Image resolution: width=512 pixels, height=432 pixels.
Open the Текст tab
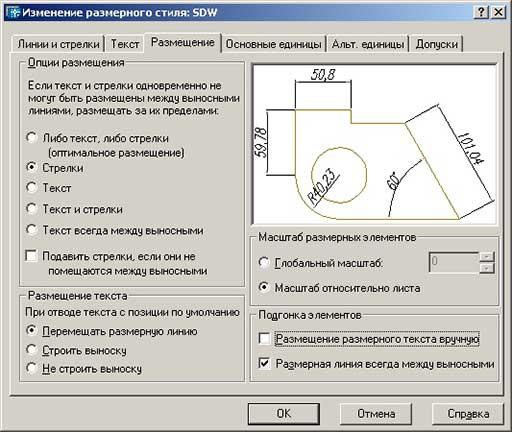click(x=125, y=44)
